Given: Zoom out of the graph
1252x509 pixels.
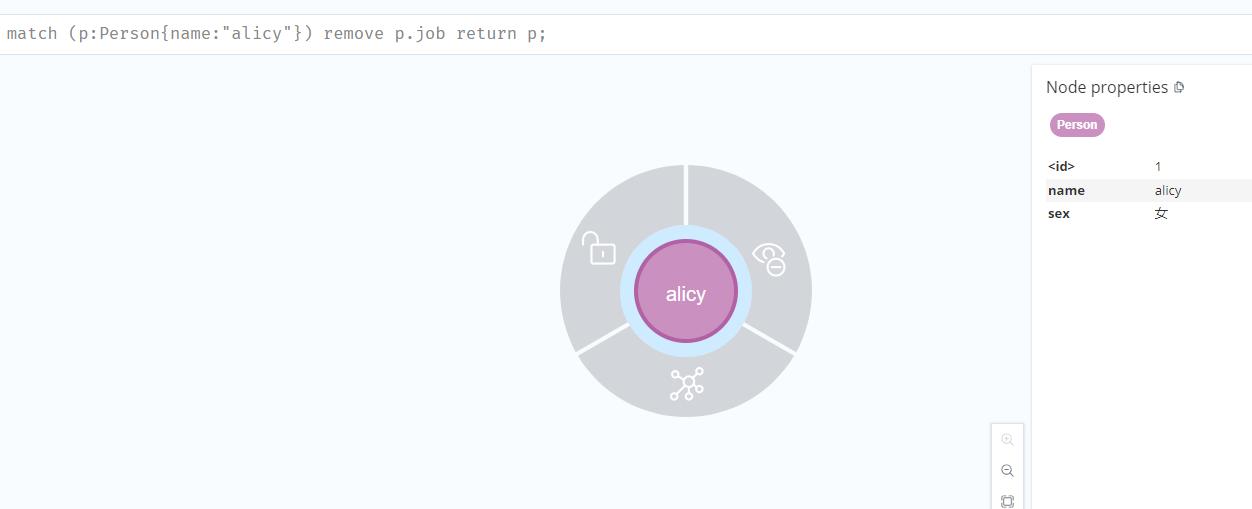Looking at the screenshot, I should click(x=1007, y=471).
